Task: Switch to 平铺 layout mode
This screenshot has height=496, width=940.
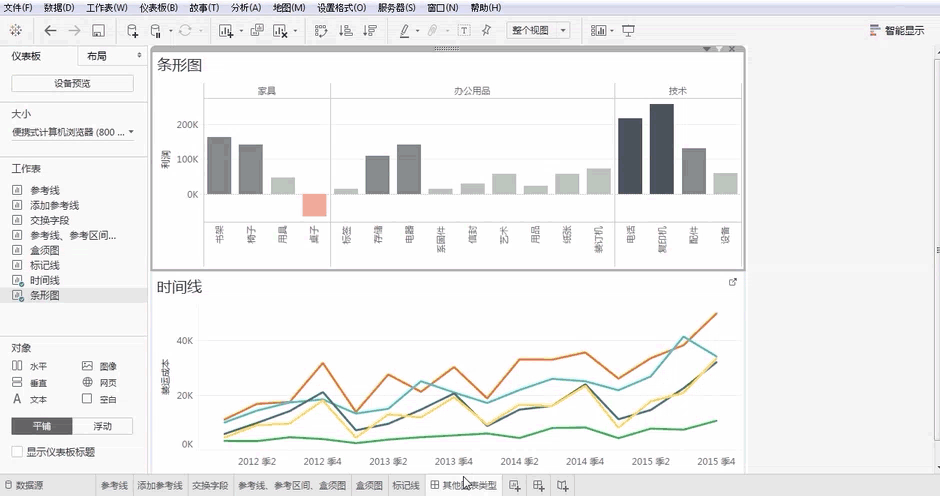Action: pos(42,426)
